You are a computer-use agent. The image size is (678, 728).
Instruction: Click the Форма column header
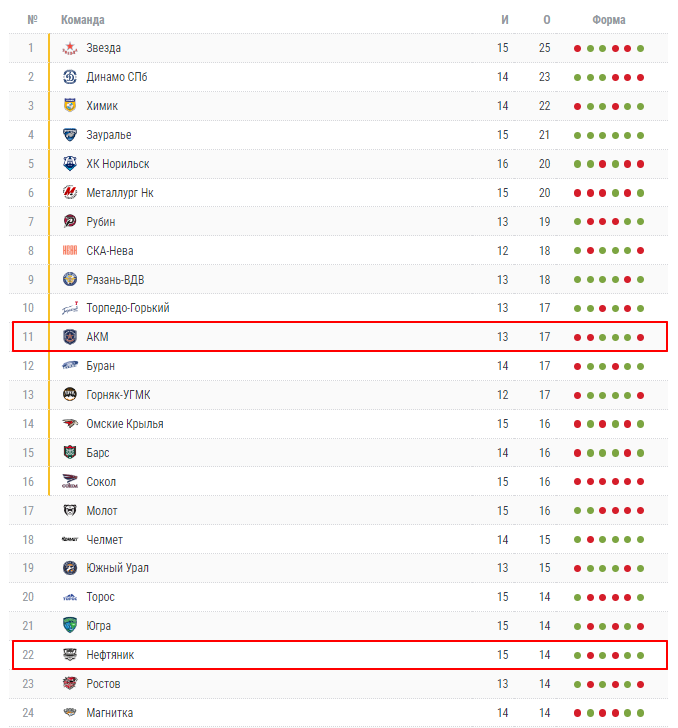(x=609, y=20)
